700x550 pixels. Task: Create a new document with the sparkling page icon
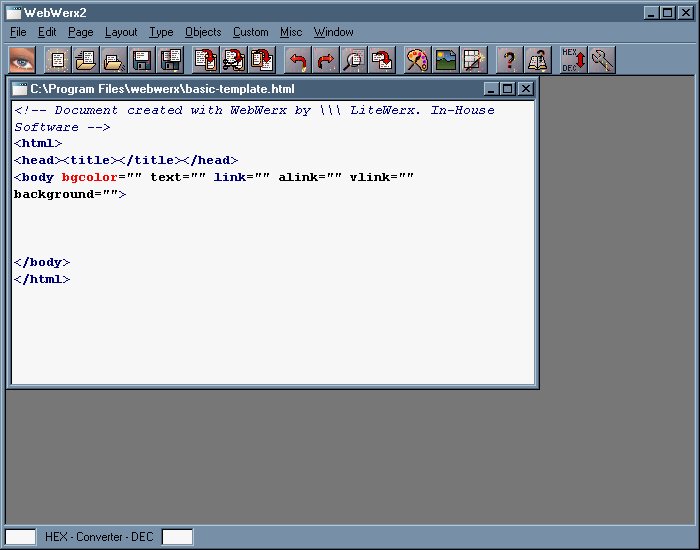[58, 59]
